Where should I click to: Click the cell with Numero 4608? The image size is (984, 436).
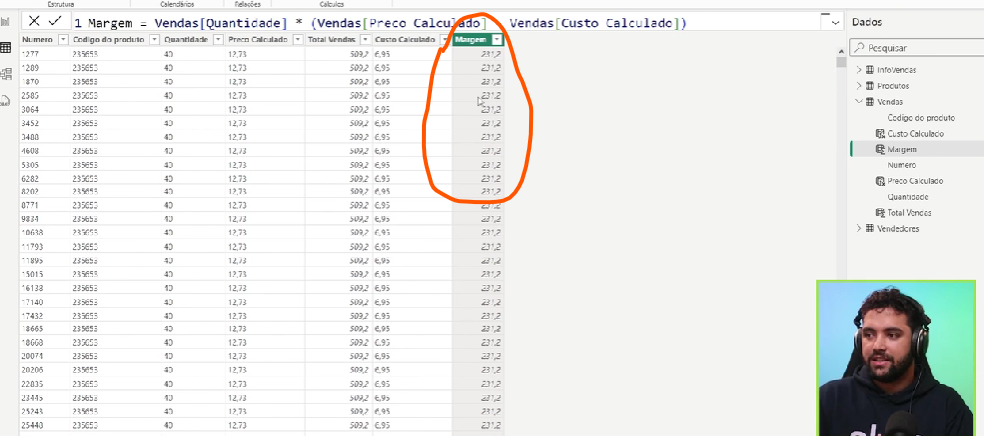(x=45, y=151)
